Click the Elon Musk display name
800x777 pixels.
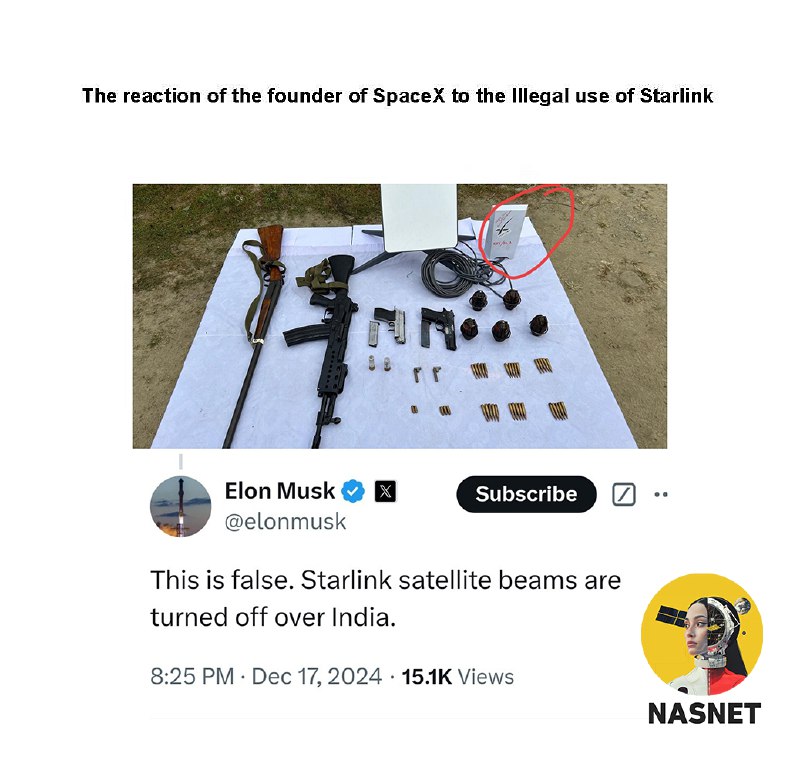(x=280, y=491)
